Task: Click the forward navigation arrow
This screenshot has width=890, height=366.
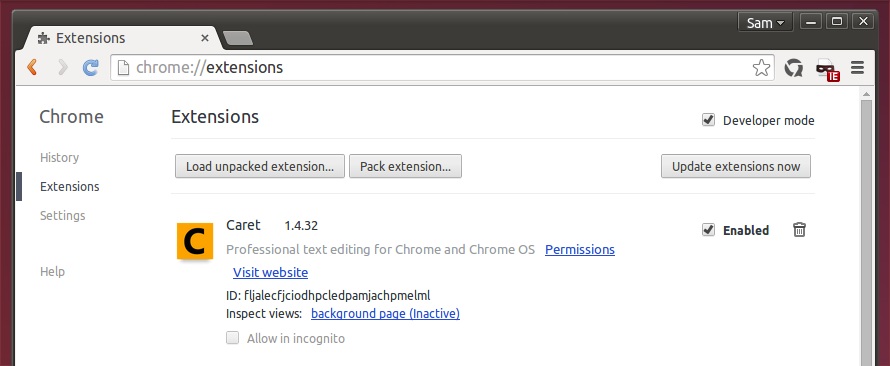Action: pyautogui.click(x=62, y=68)
